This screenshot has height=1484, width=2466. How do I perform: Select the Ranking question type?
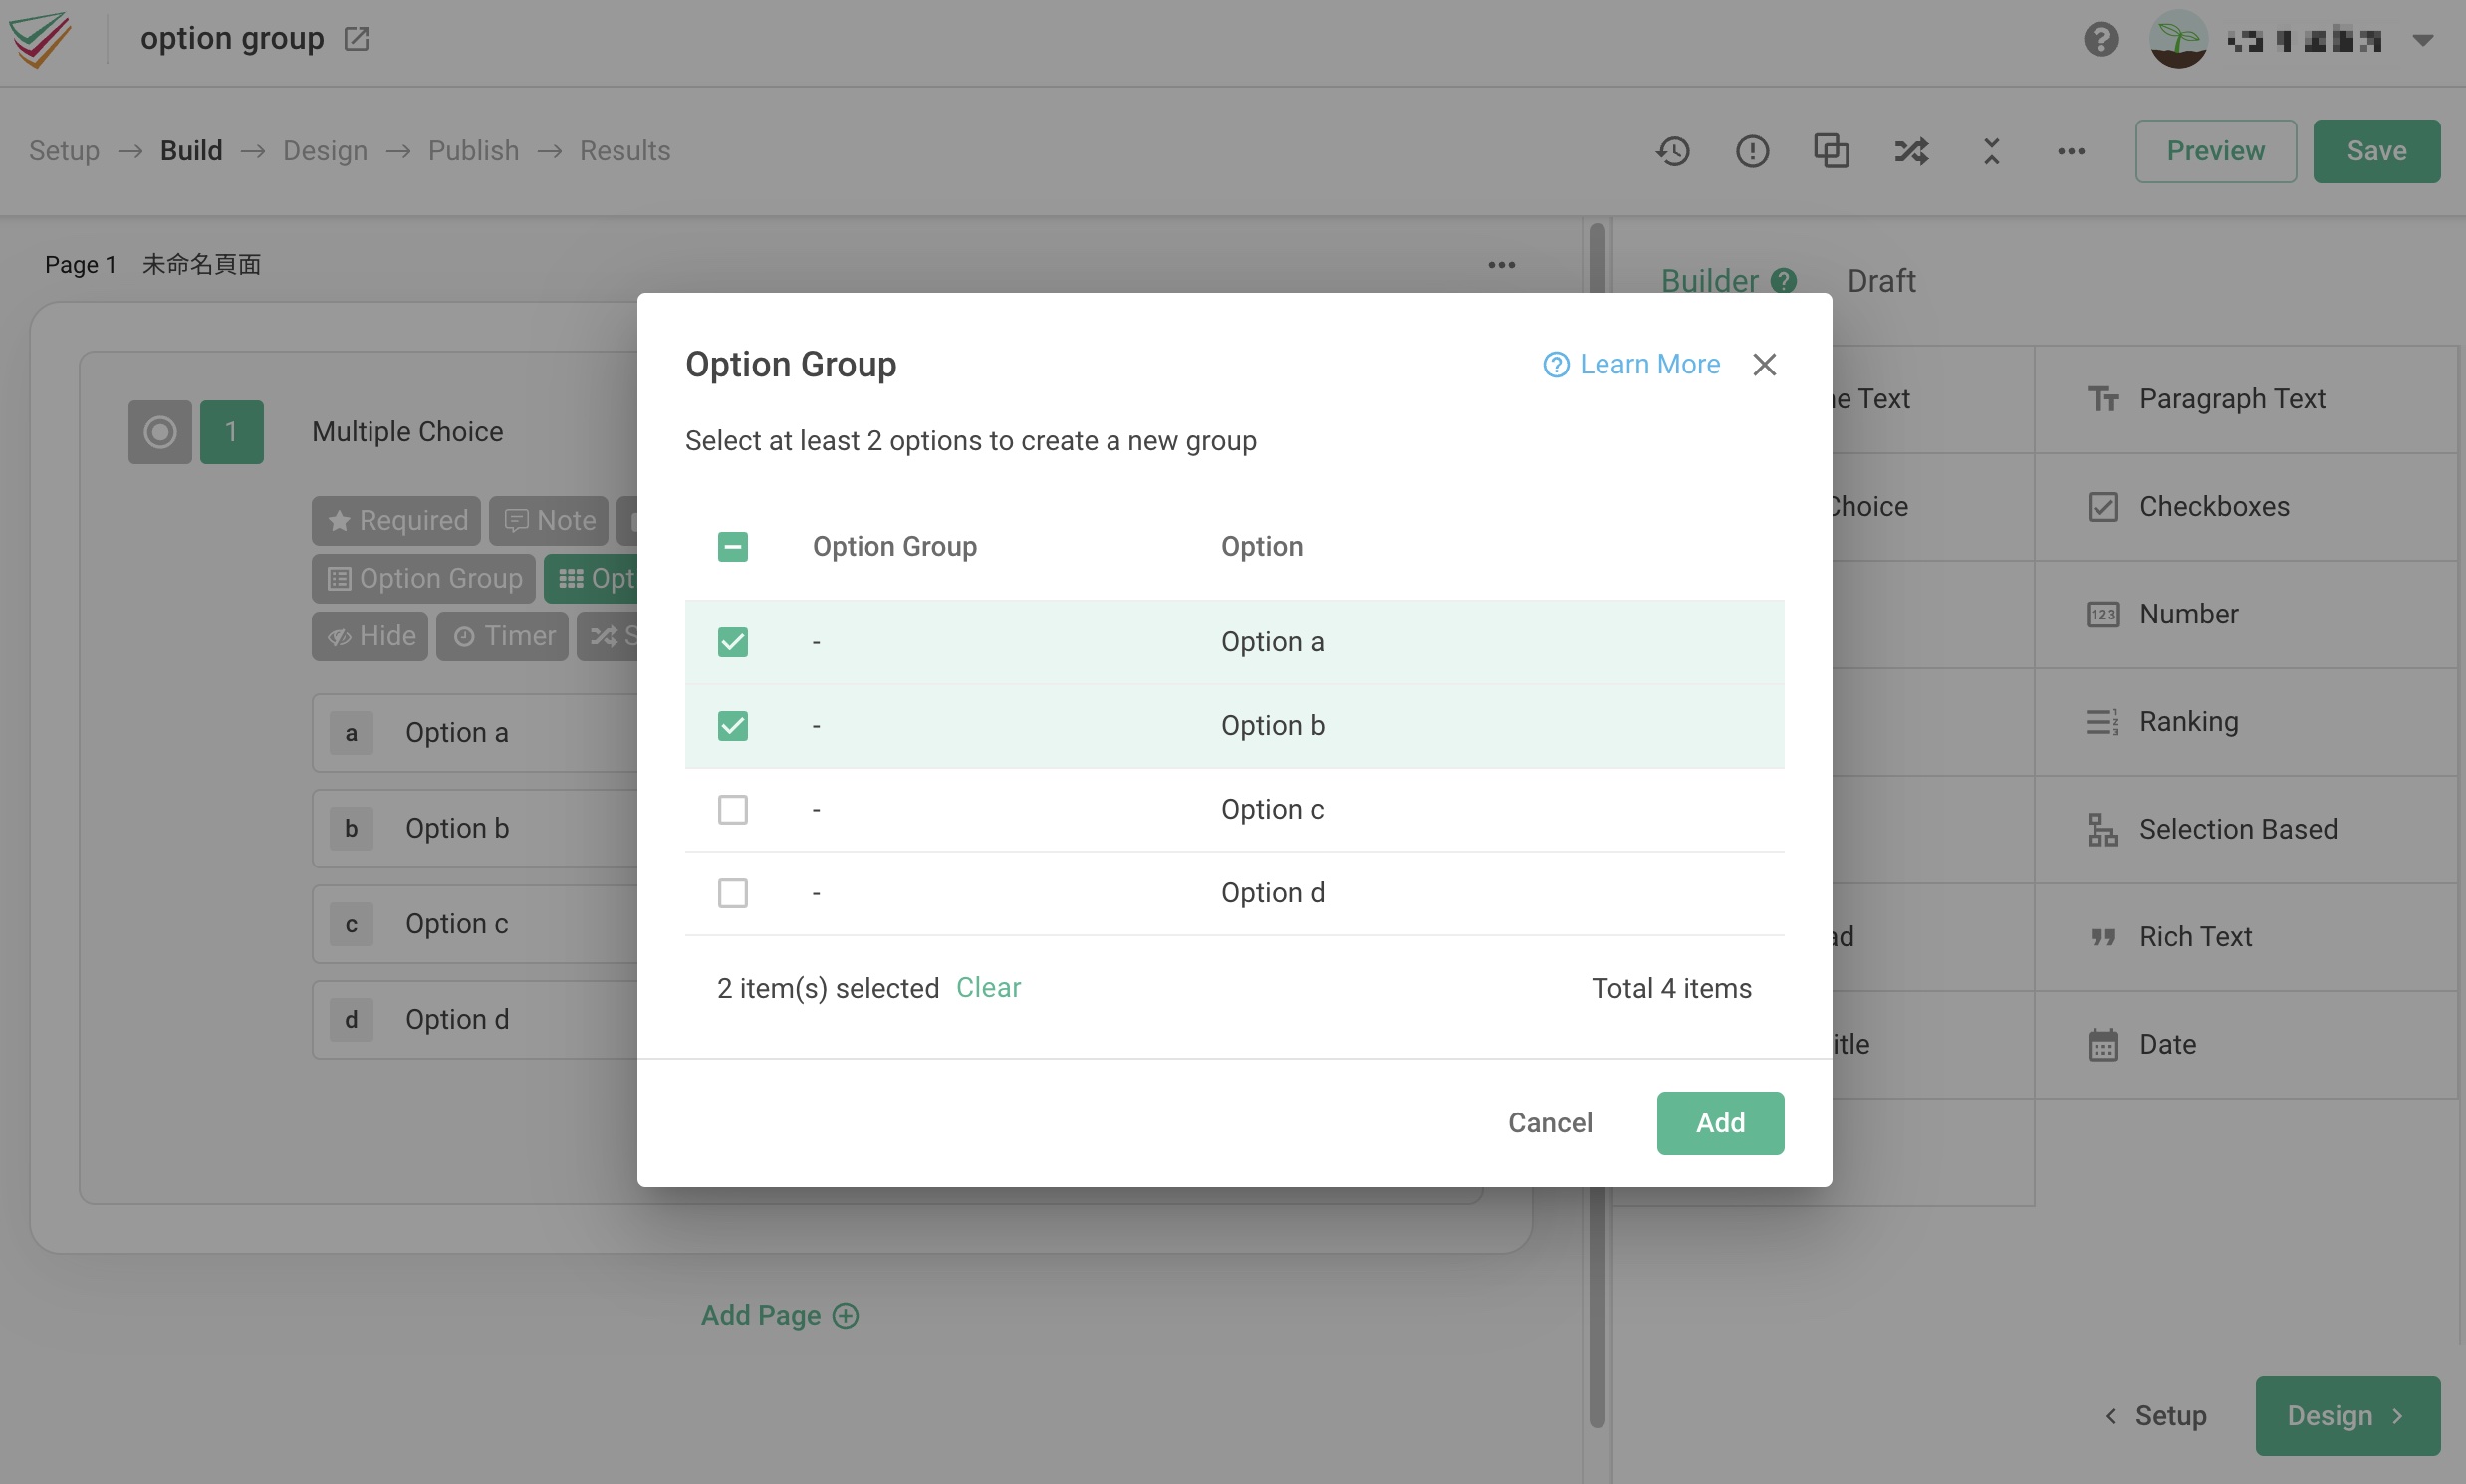click(2189, 721)
